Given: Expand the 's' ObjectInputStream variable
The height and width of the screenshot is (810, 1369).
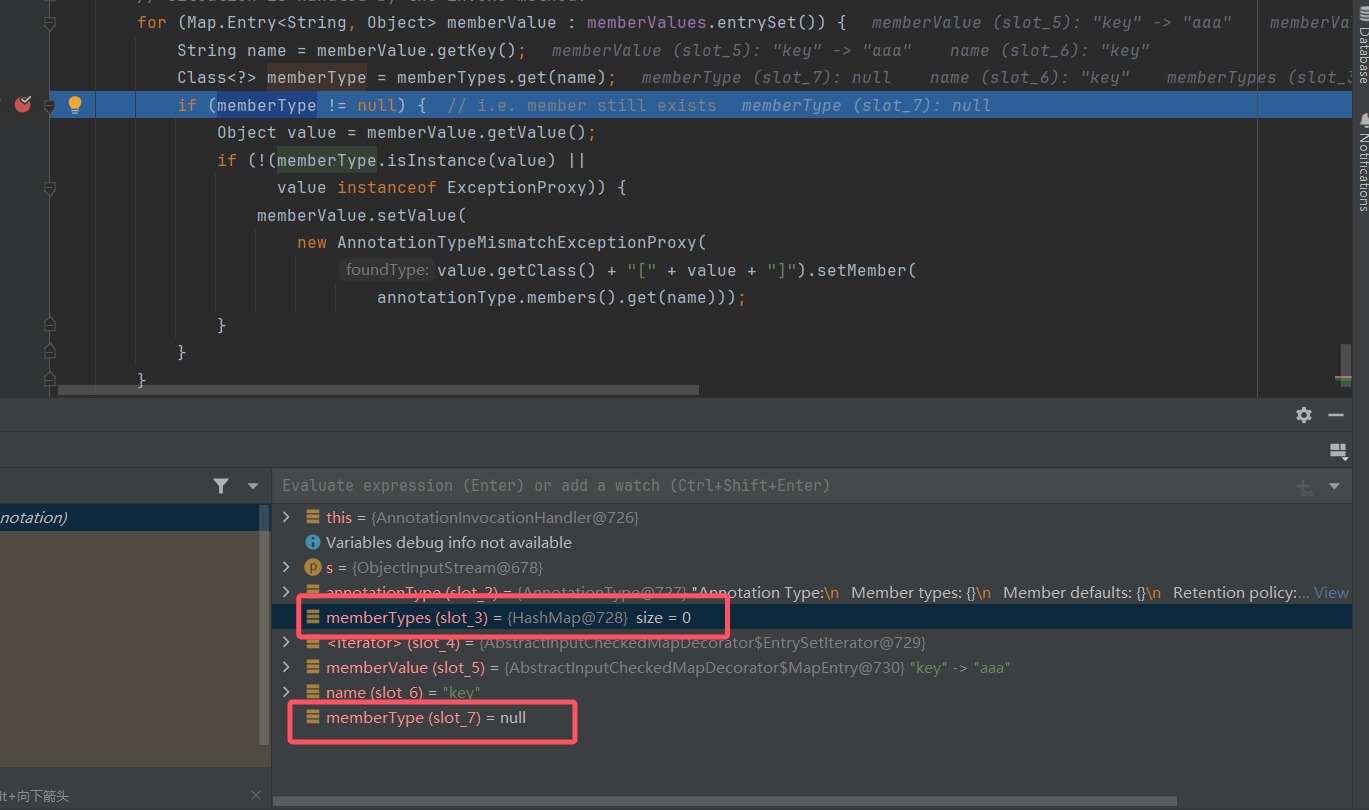Looking at the screenshot, I should (x=287, y=567).
